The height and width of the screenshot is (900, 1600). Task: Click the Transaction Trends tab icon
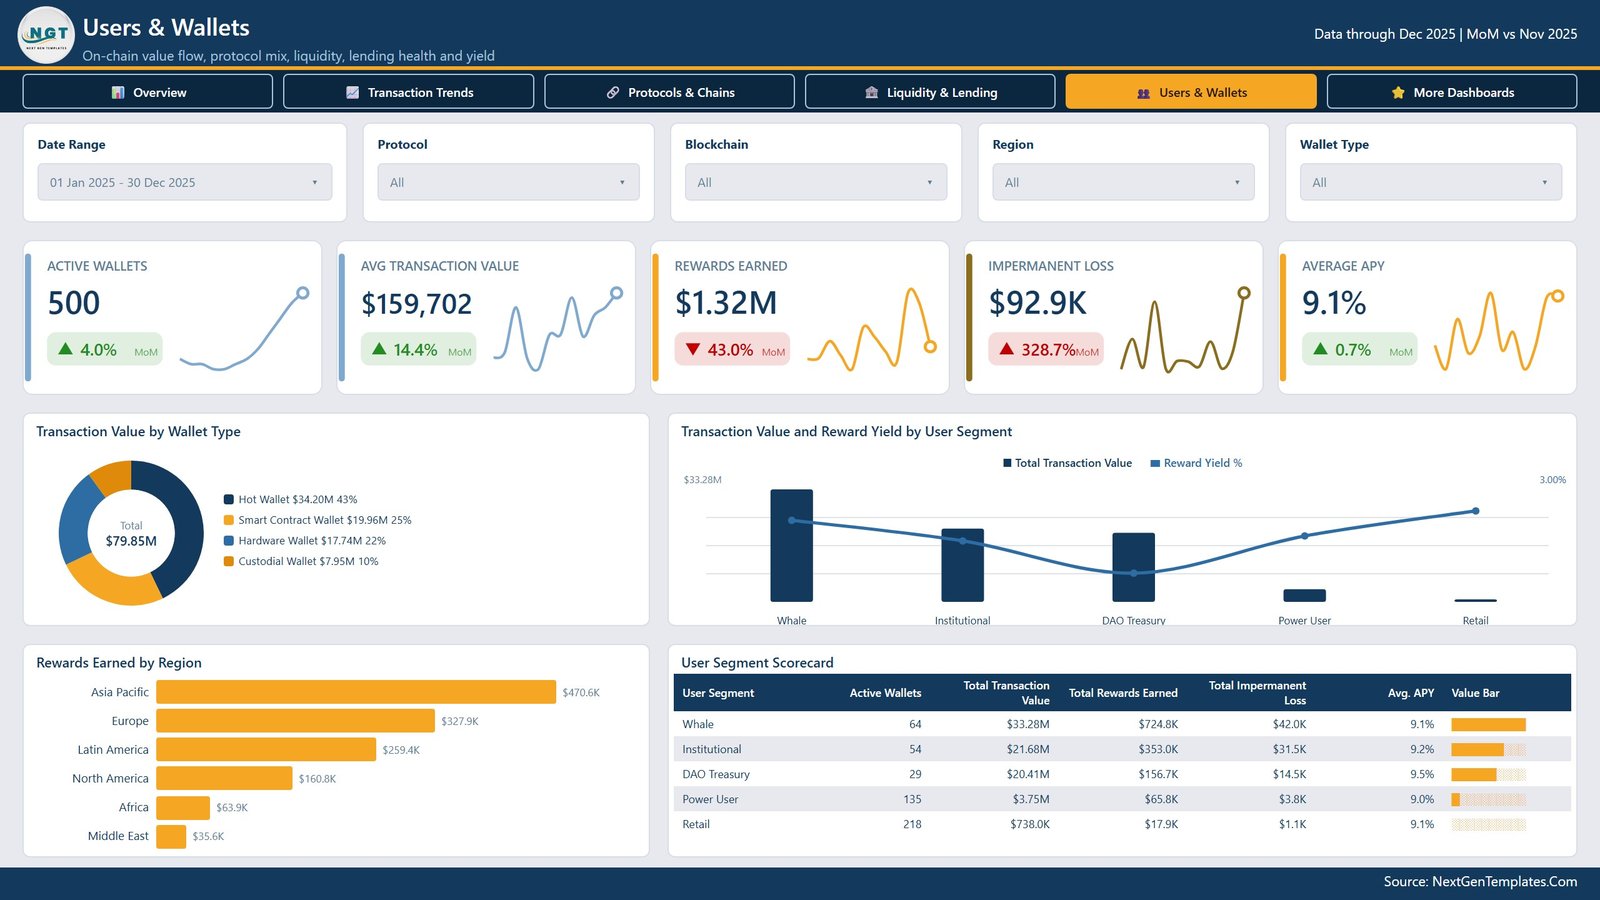point(352,92)
